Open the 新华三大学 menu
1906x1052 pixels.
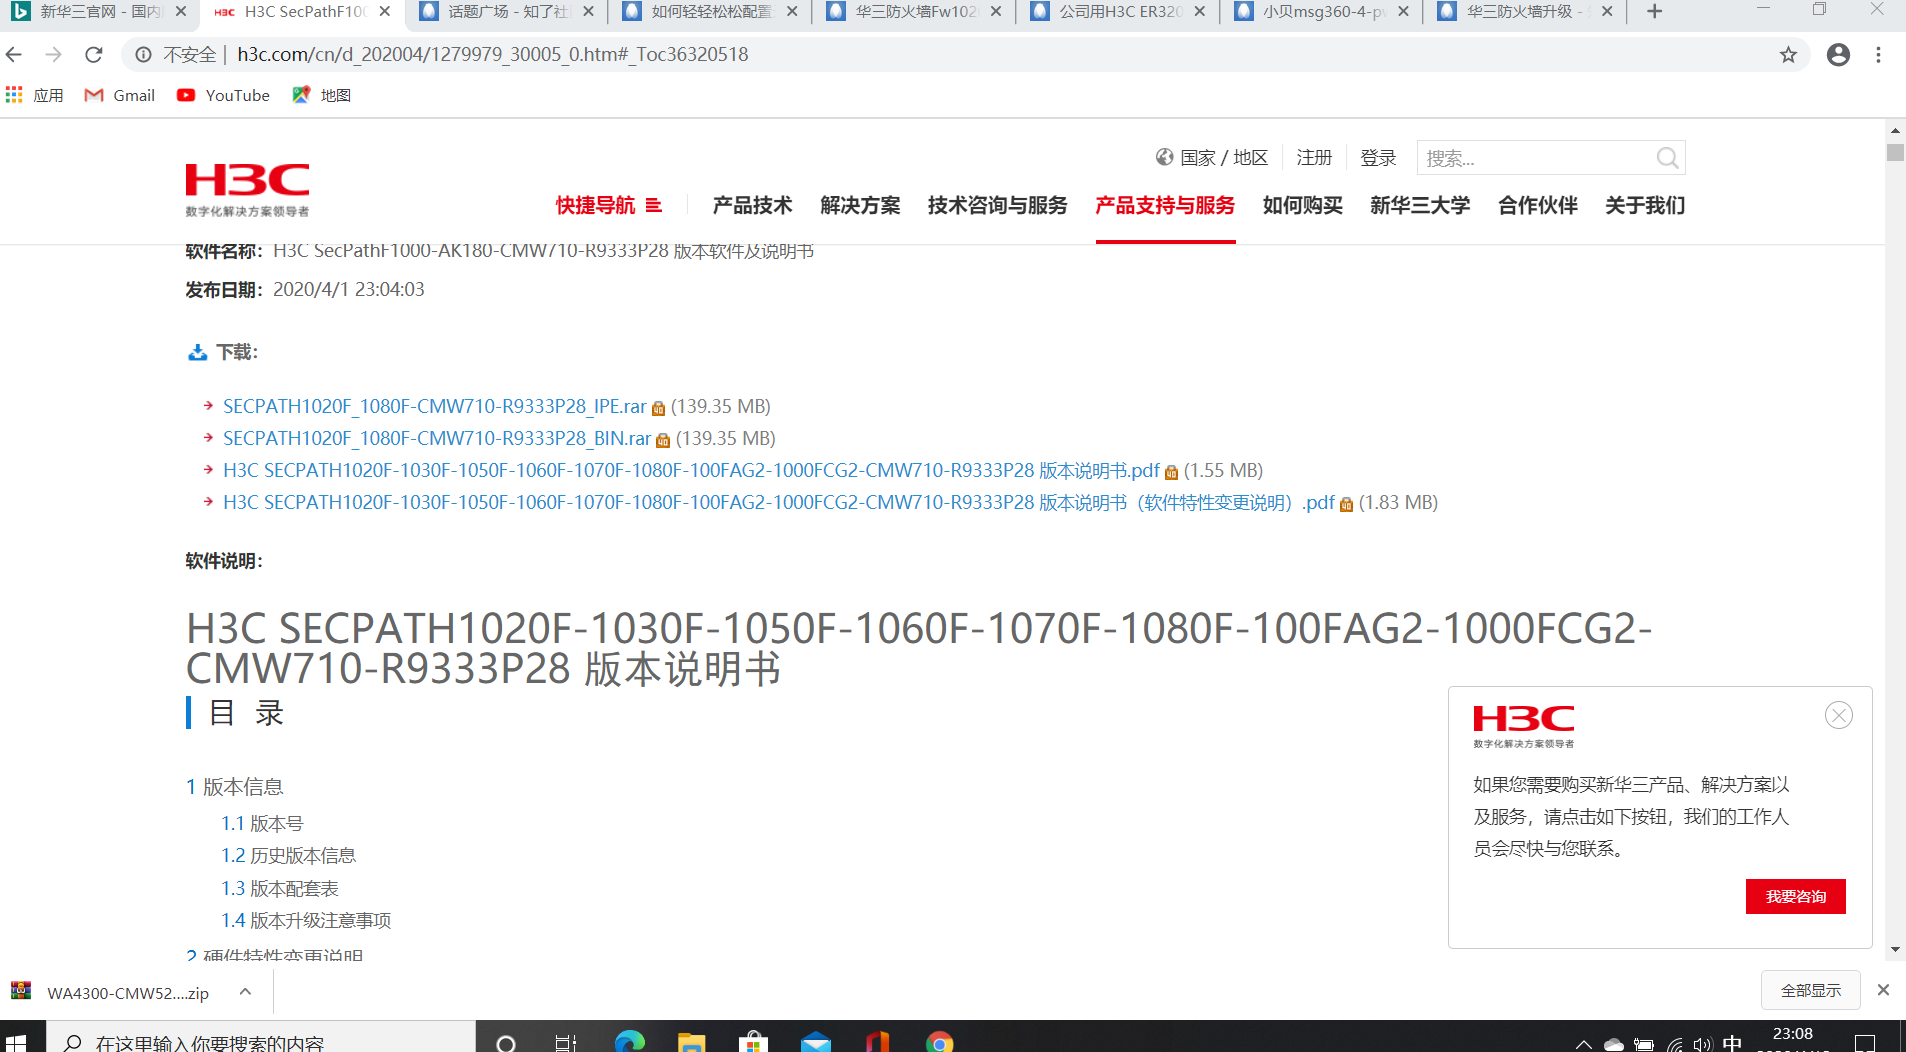[1420, 205]
